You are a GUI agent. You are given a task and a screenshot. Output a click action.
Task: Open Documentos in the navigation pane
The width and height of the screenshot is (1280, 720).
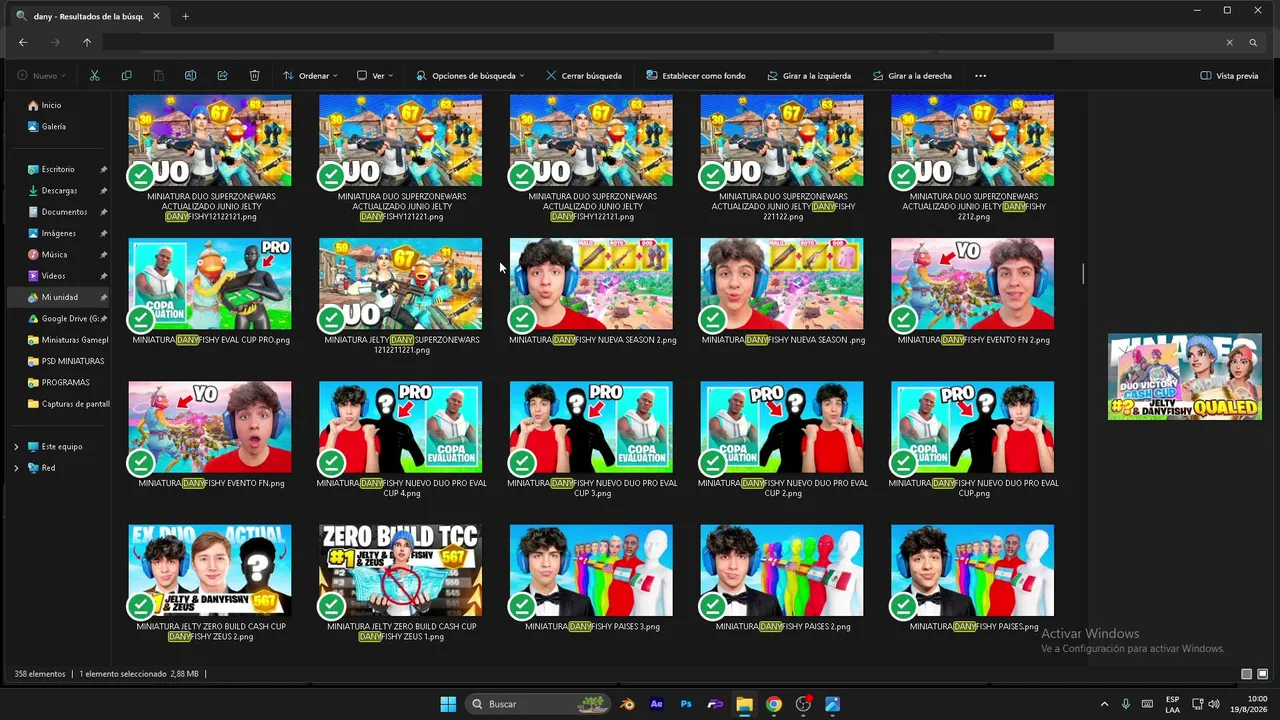(x=59, y=212)
